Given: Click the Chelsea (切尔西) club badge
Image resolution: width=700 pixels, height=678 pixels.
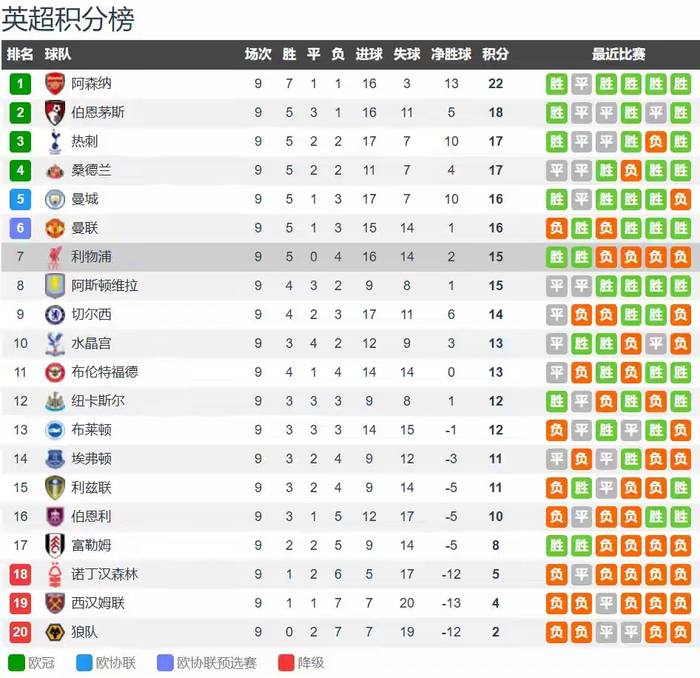Looking at the screenshot, I should point(55,315).
